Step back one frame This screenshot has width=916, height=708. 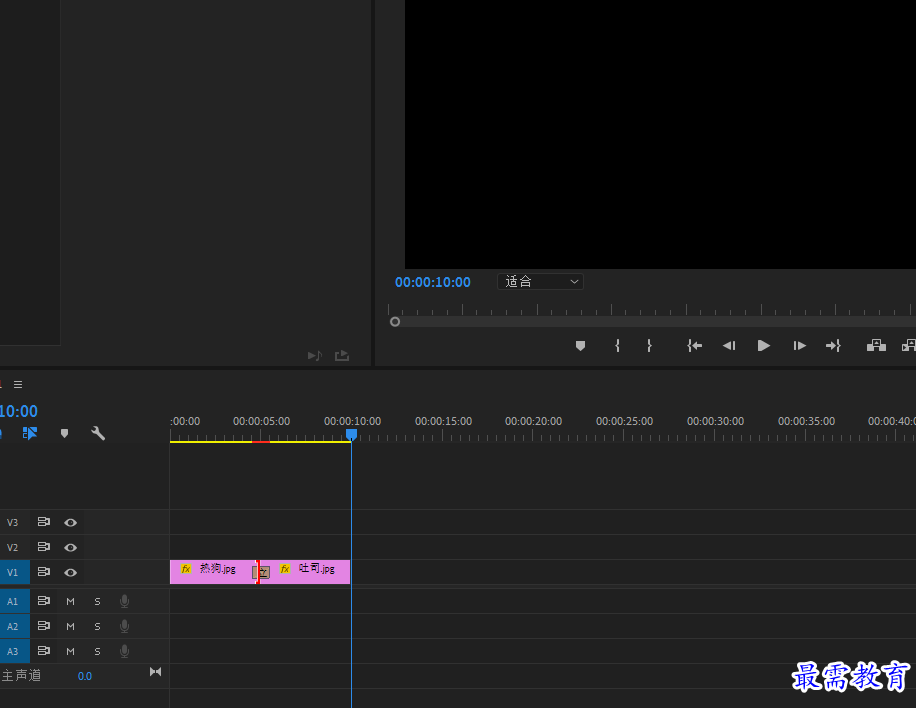tap(729, 346)
